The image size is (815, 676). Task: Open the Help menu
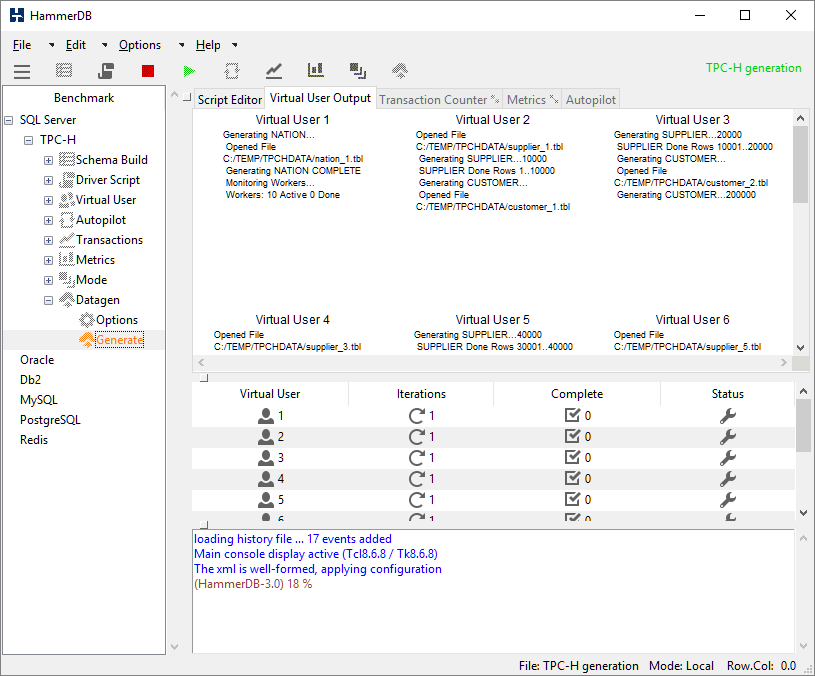click(208, 45)
